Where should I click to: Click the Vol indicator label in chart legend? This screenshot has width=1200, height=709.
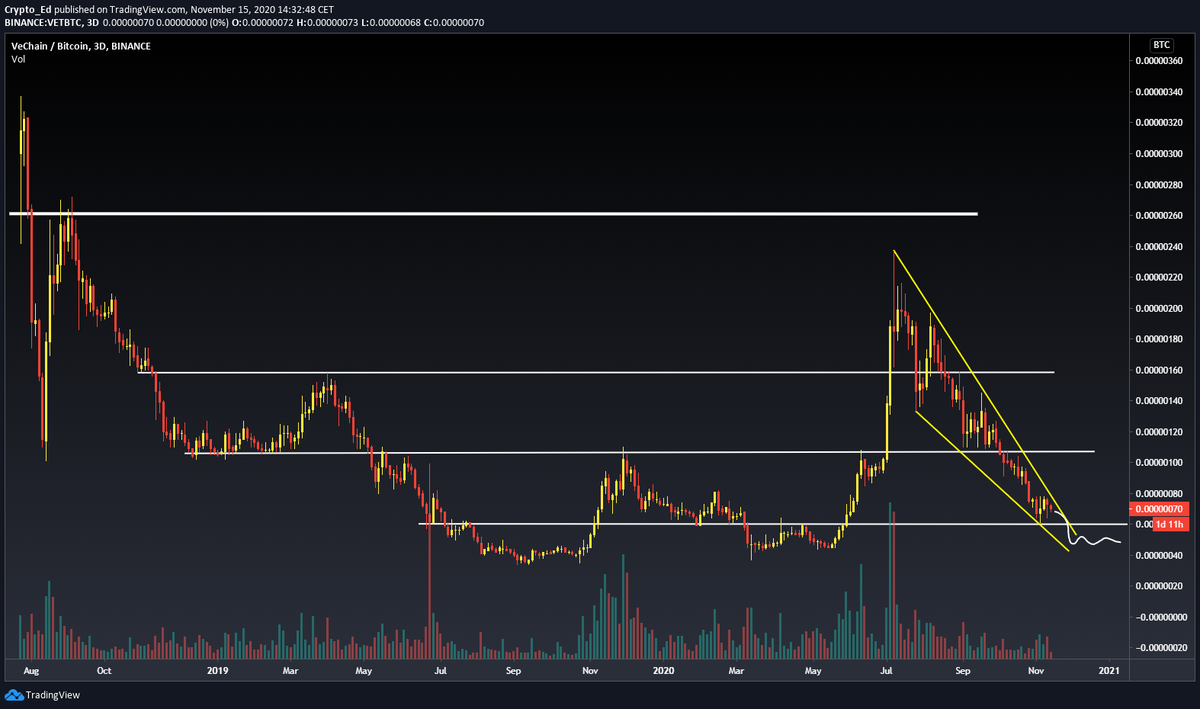pos(17,58)
